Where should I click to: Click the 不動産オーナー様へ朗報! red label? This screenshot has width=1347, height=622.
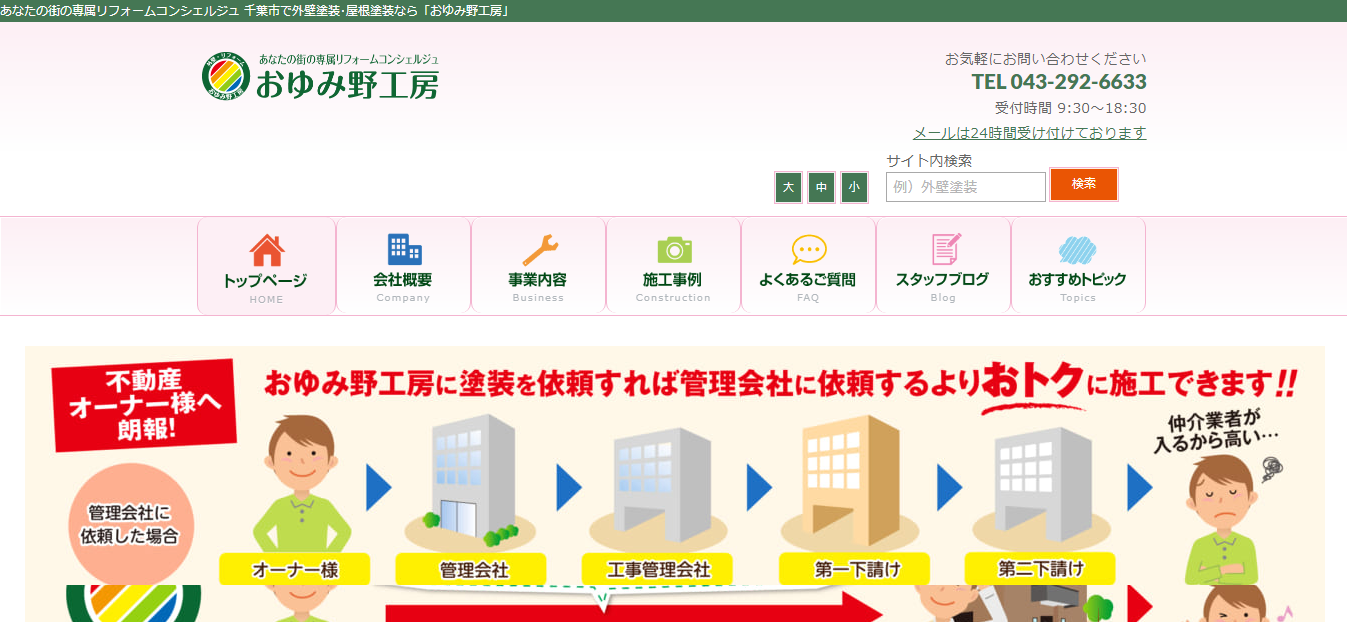pyautogui.click(x=143, y=404)
